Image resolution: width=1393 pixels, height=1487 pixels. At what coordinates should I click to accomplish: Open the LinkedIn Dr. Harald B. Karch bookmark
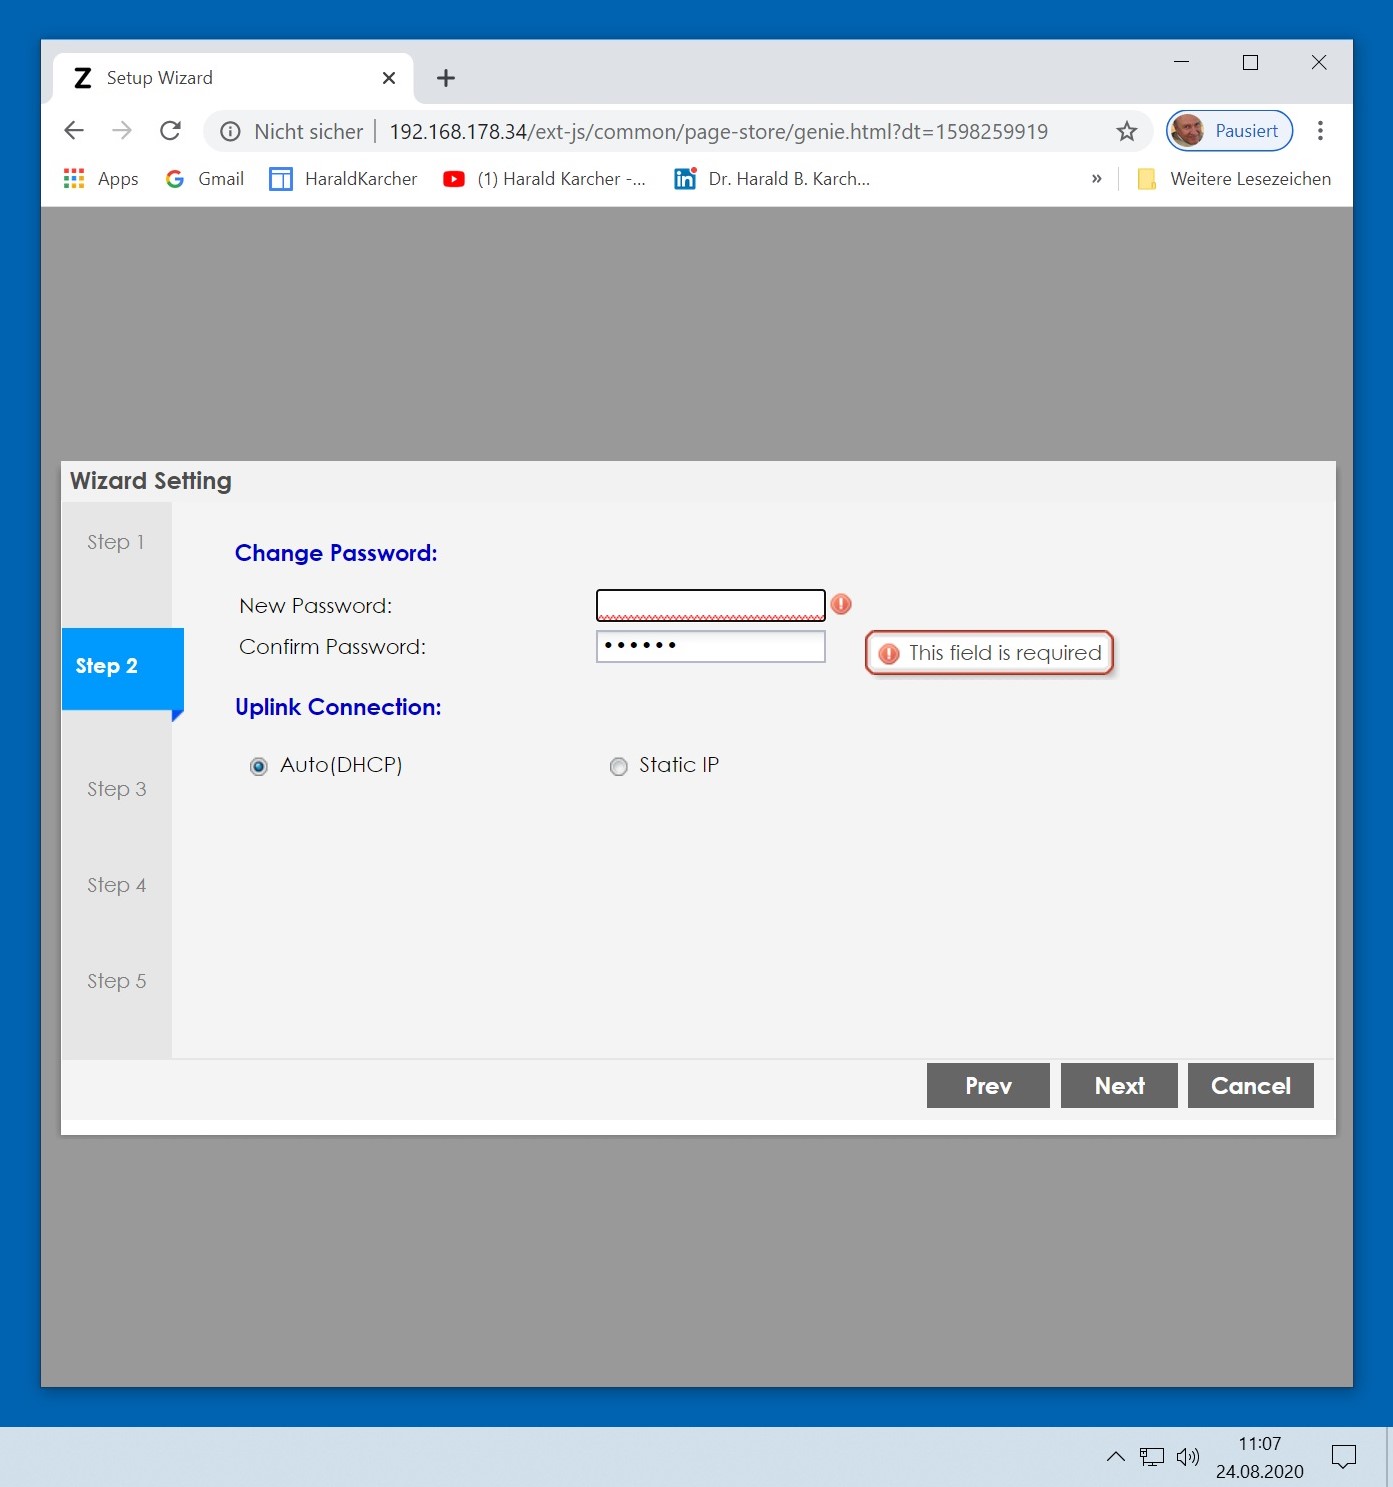772,179
